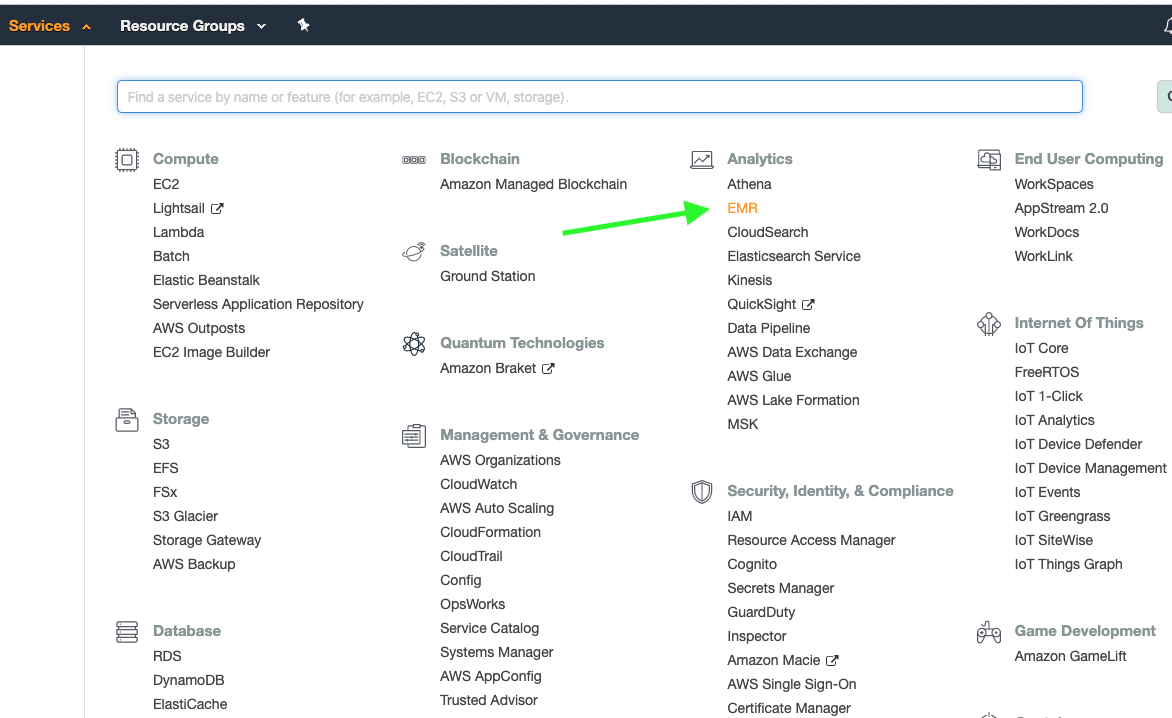Open Serverless Application Repository
1172x718 pixels.
pos(258,304)
